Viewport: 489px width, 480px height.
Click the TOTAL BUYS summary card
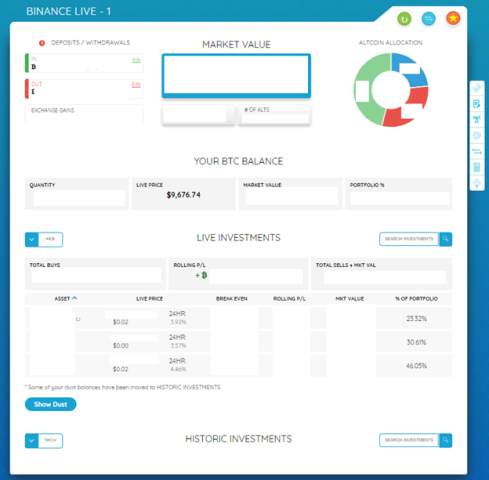point(95,273)
